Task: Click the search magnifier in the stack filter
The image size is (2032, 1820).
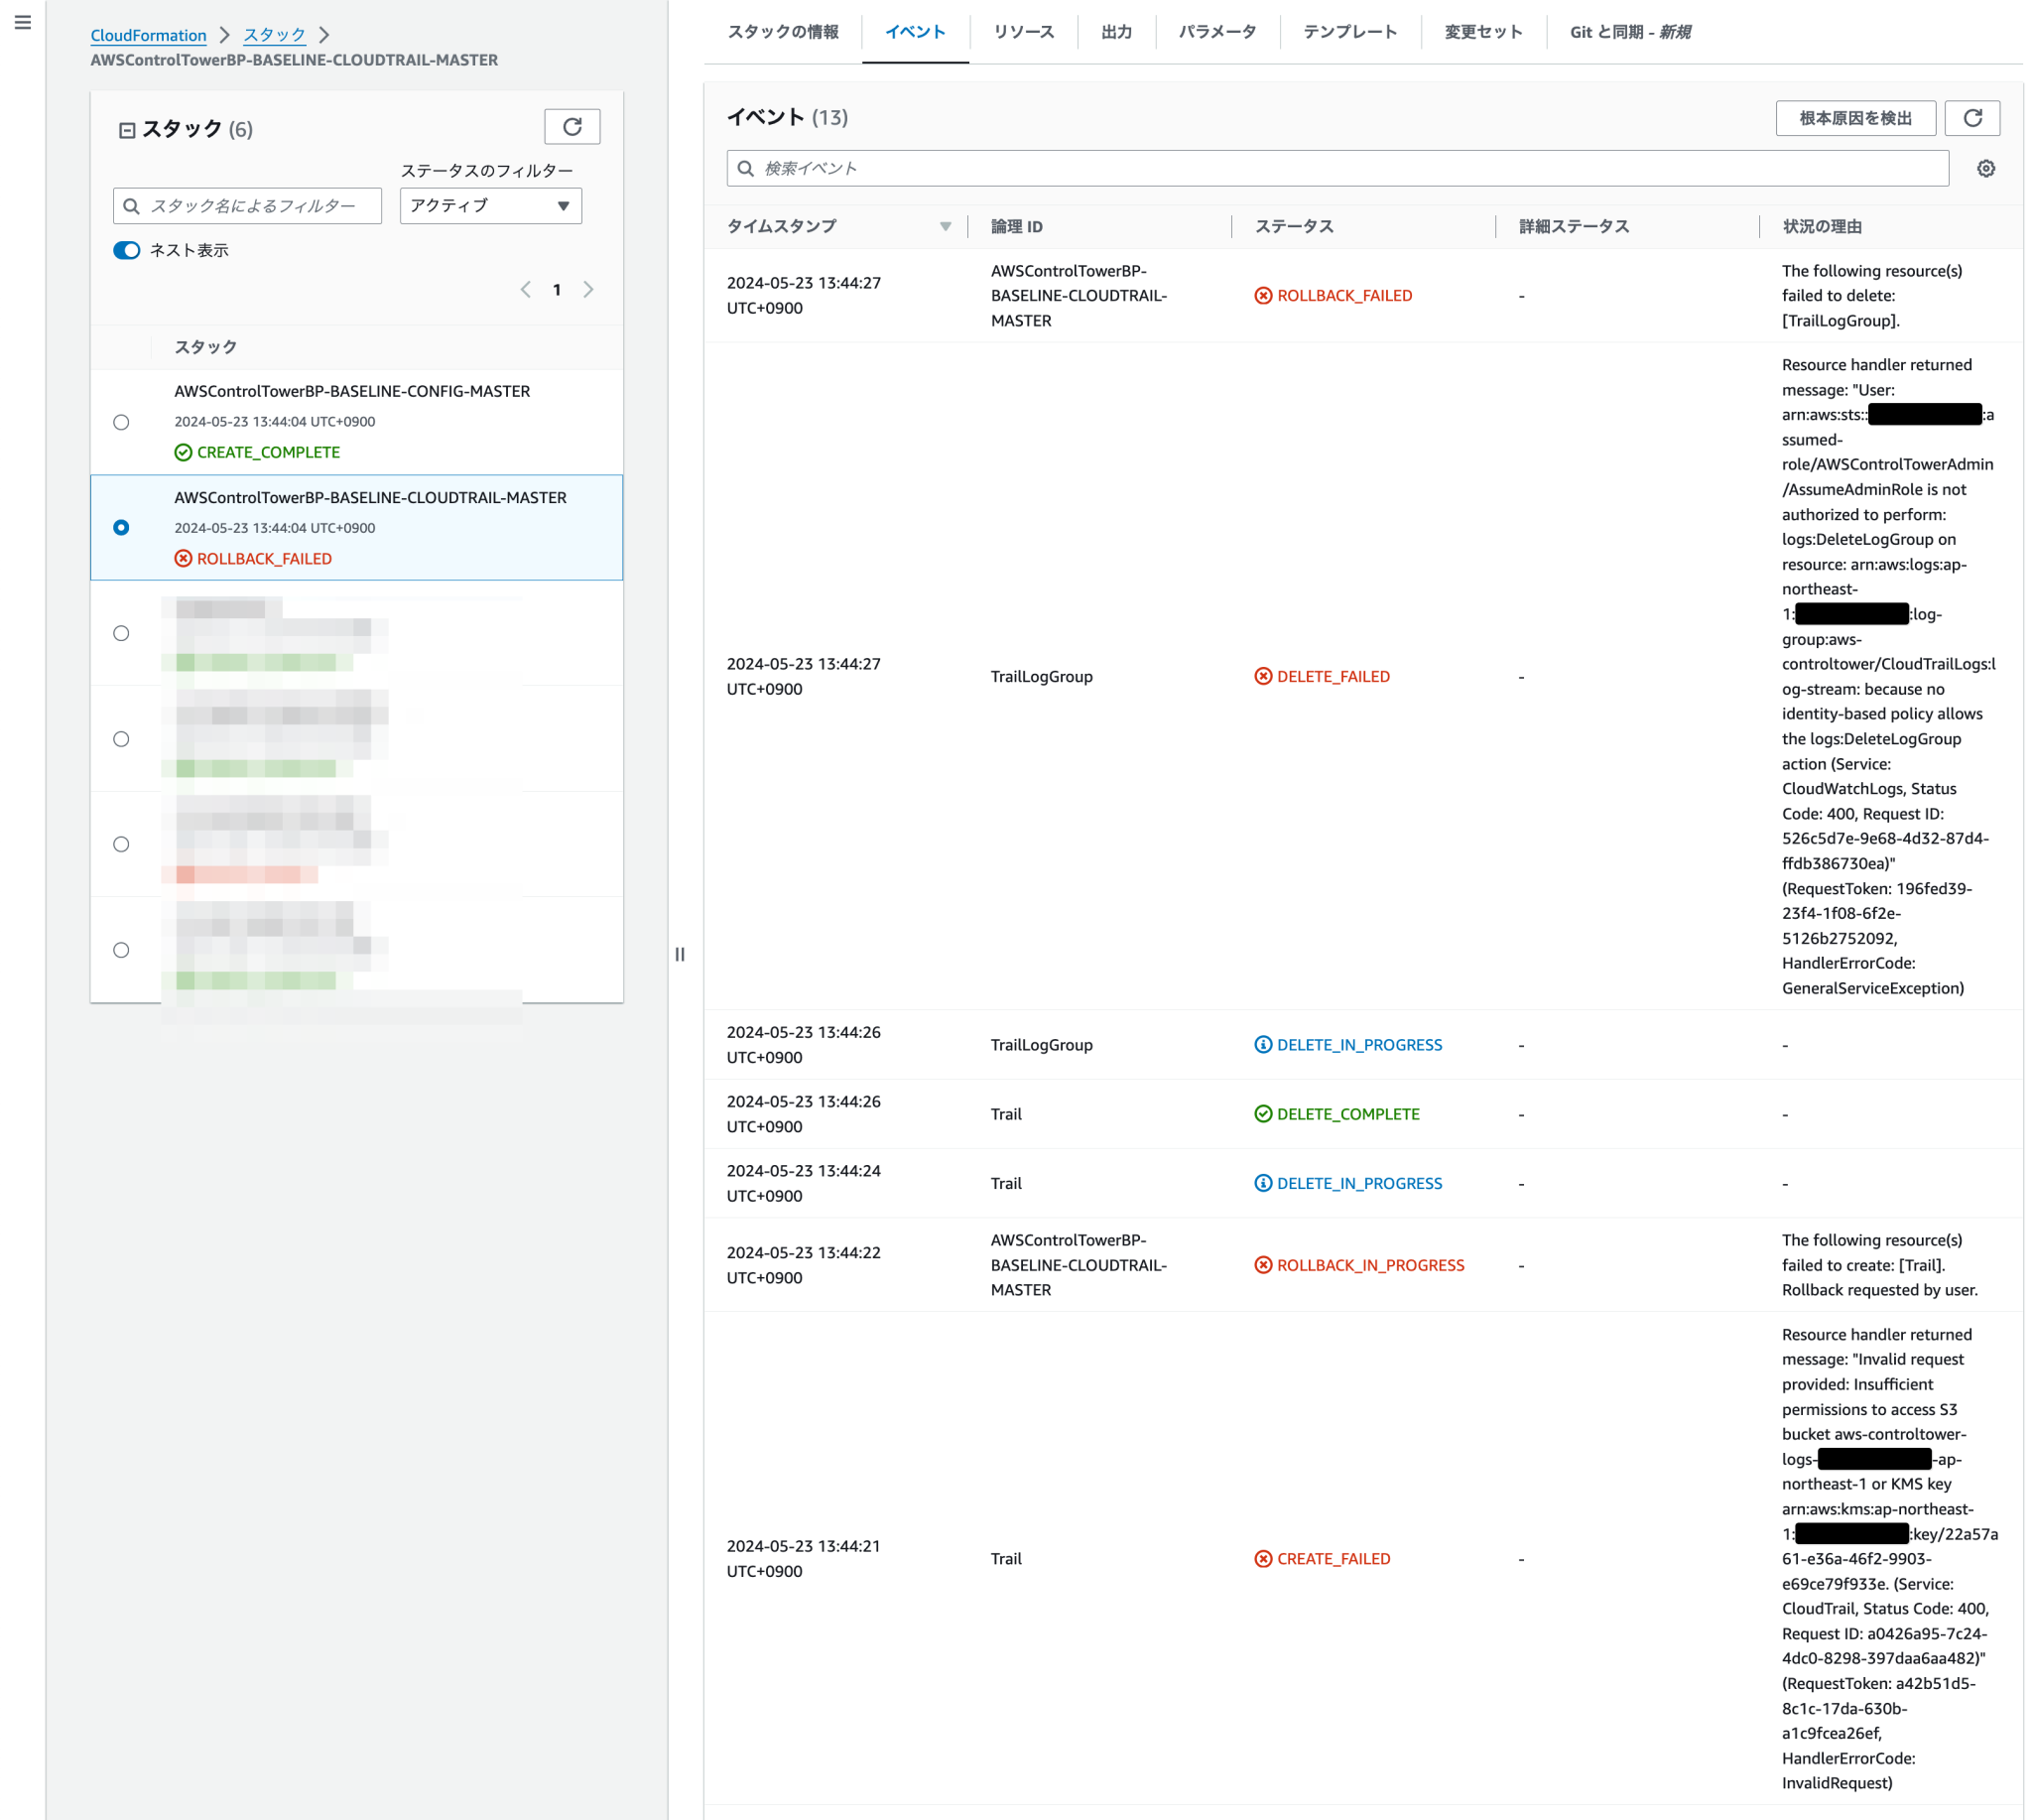Action: [x=132, y=206]
